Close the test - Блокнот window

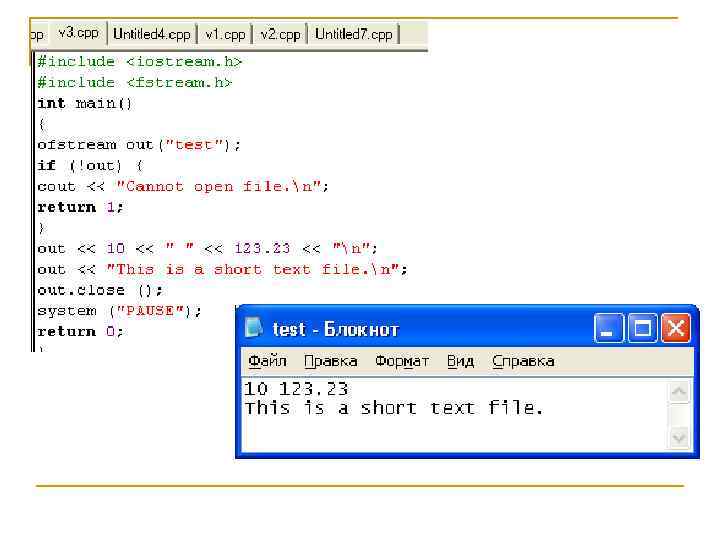pos(675,328)
